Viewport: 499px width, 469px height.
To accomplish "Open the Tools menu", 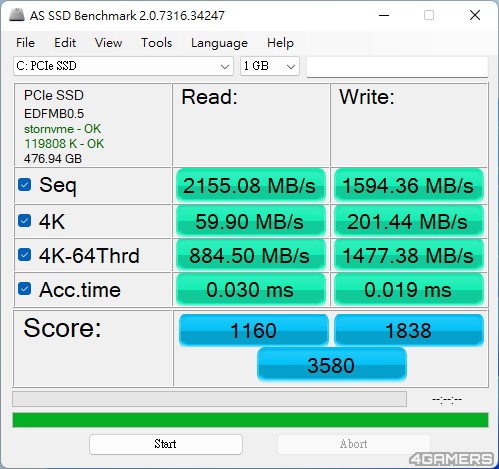I will (156, 43).
